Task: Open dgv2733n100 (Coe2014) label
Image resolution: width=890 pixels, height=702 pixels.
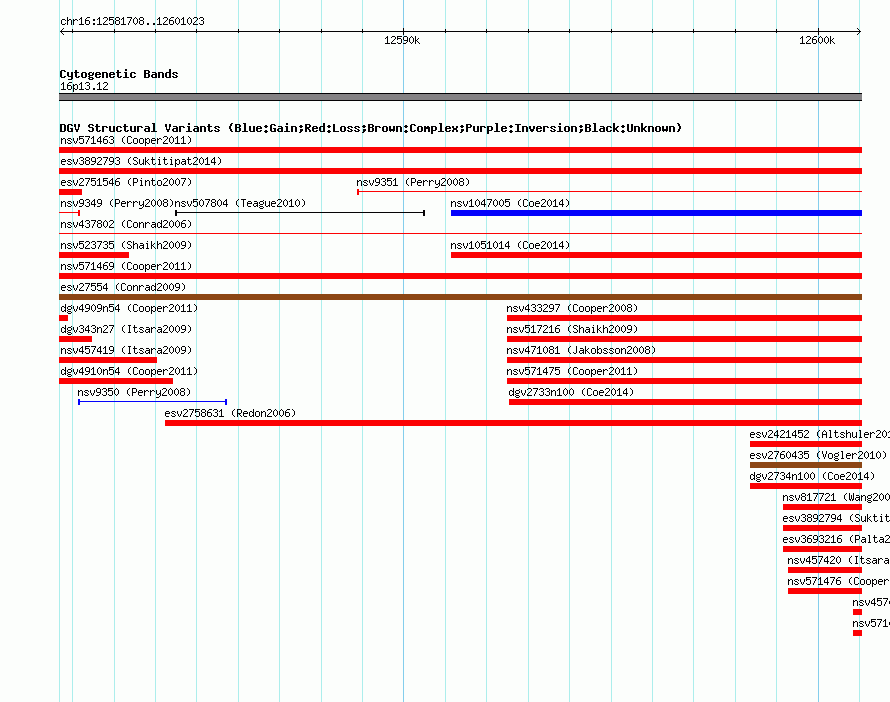Action: point(571,392)
